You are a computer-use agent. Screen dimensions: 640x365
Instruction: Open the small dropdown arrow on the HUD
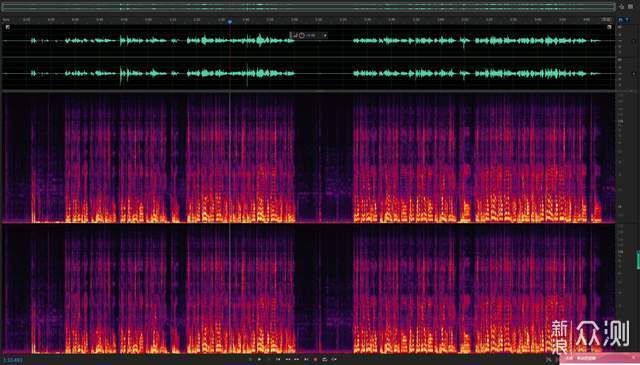(325, 36)
